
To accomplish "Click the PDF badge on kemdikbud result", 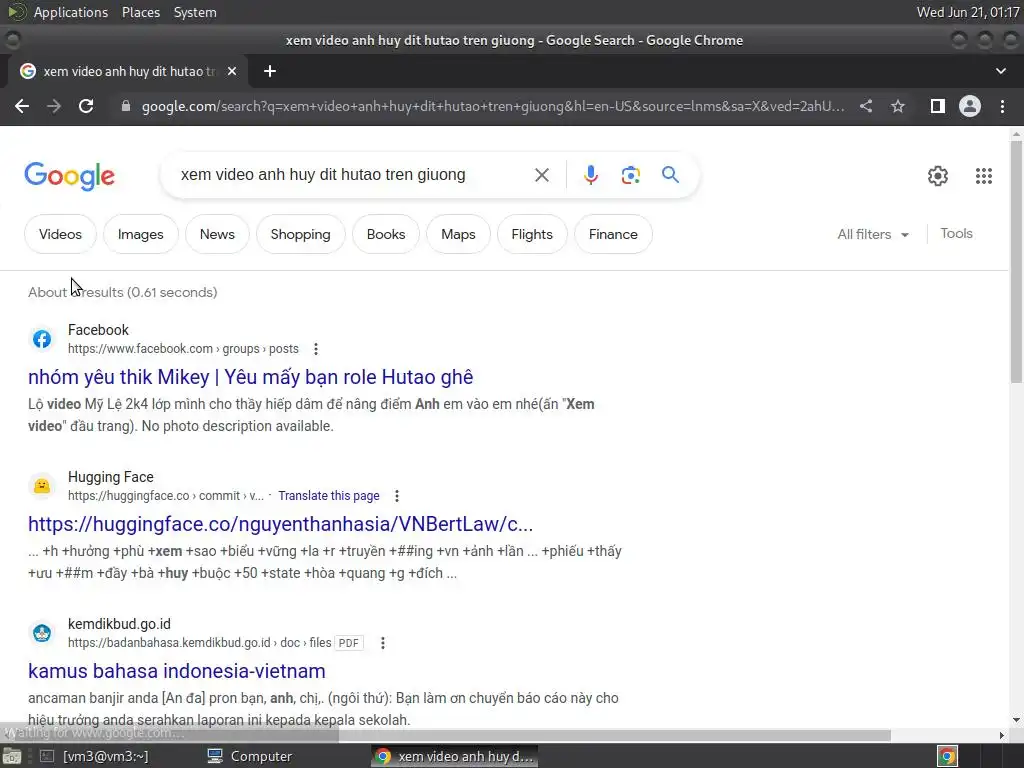I will pyautogui.click(x=349, y=643).
